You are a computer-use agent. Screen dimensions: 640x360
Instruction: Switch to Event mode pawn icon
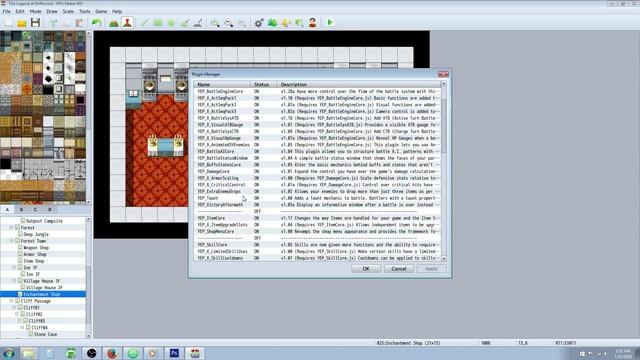click(x=127, y=23)
